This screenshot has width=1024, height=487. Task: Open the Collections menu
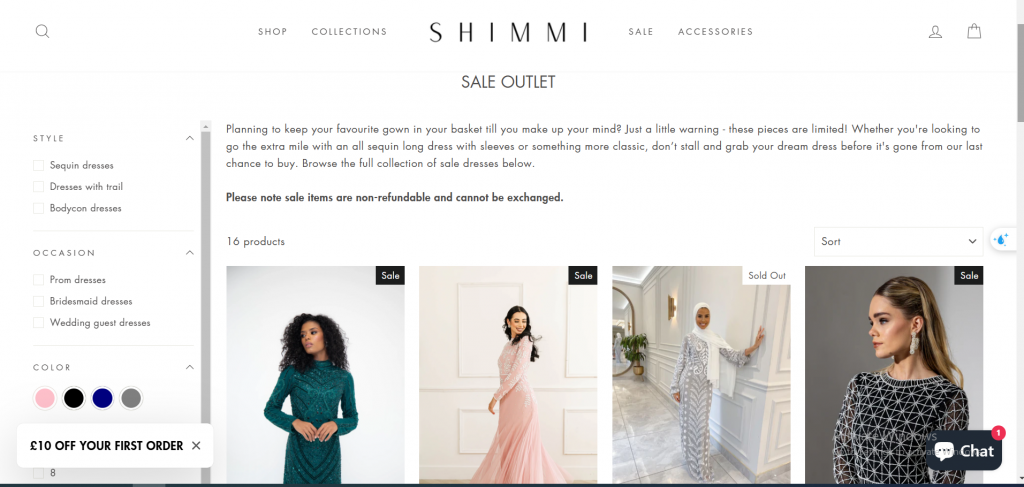click(x=349, y=31)
